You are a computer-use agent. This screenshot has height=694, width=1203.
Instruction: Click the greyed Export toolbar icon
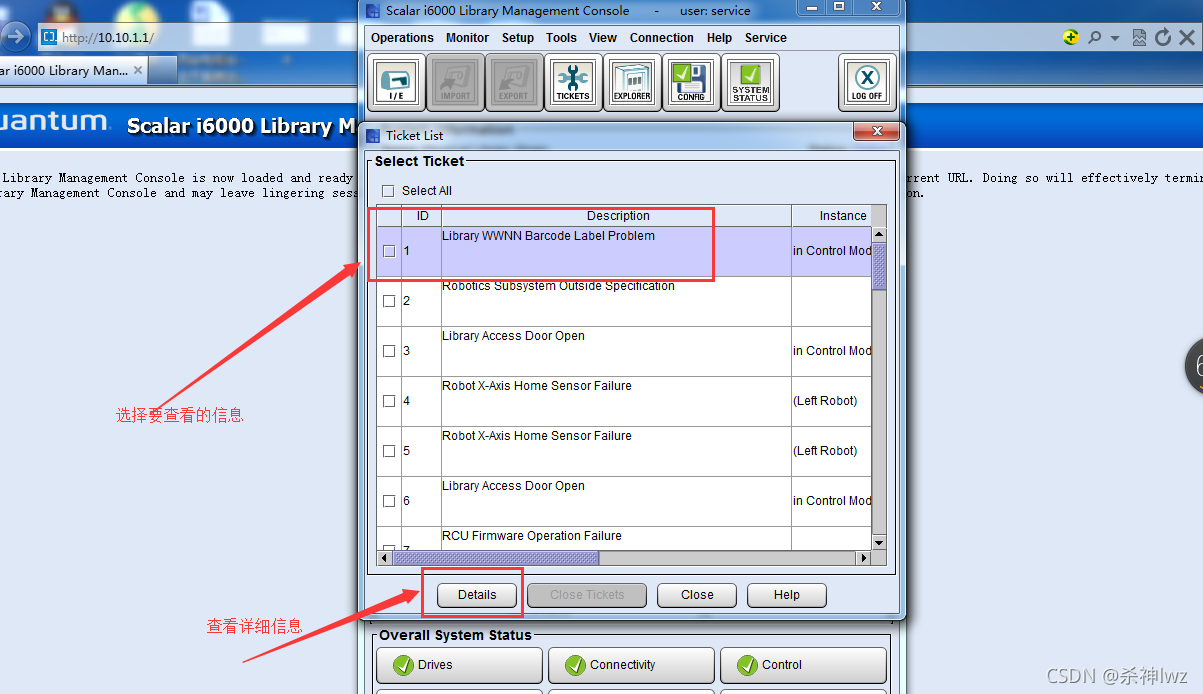[x=513, y=82]
